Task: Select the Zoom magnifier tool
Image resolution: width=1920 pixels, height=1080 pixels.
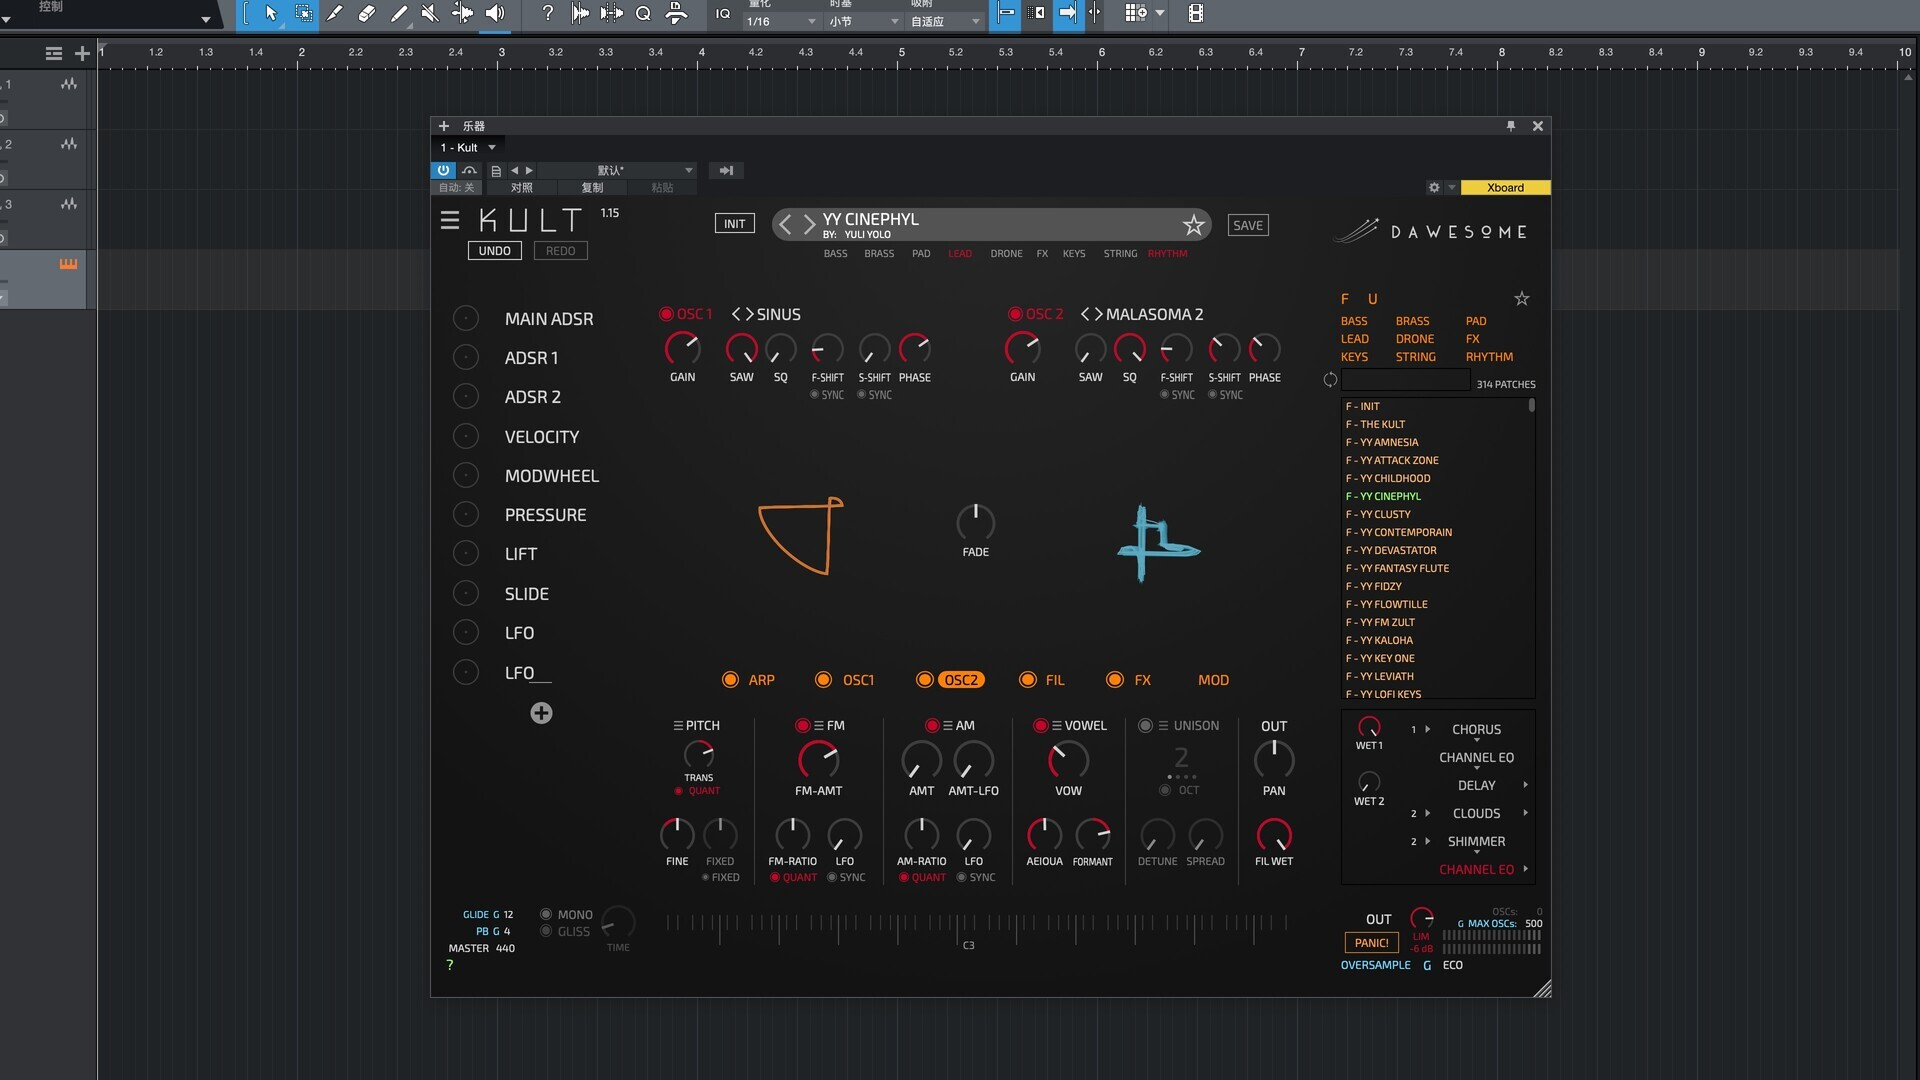Action: [x=643, y=15]
